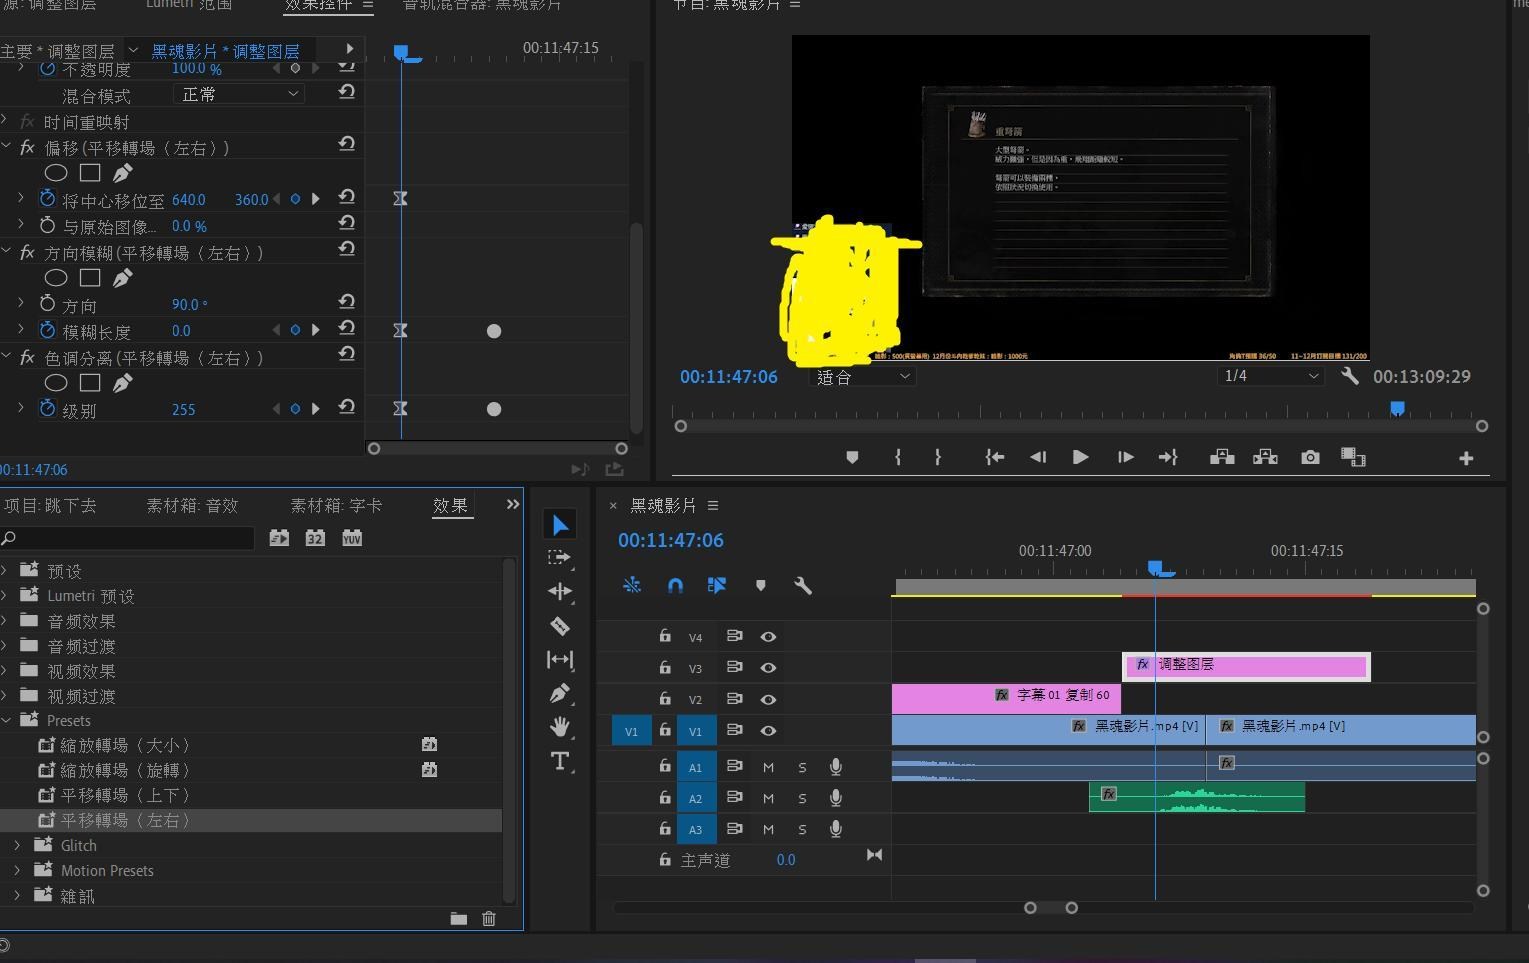Screen dimensions: 1529x963
Task: Step forward one frame in Program monitor
Action: (x=1125, y=457)
